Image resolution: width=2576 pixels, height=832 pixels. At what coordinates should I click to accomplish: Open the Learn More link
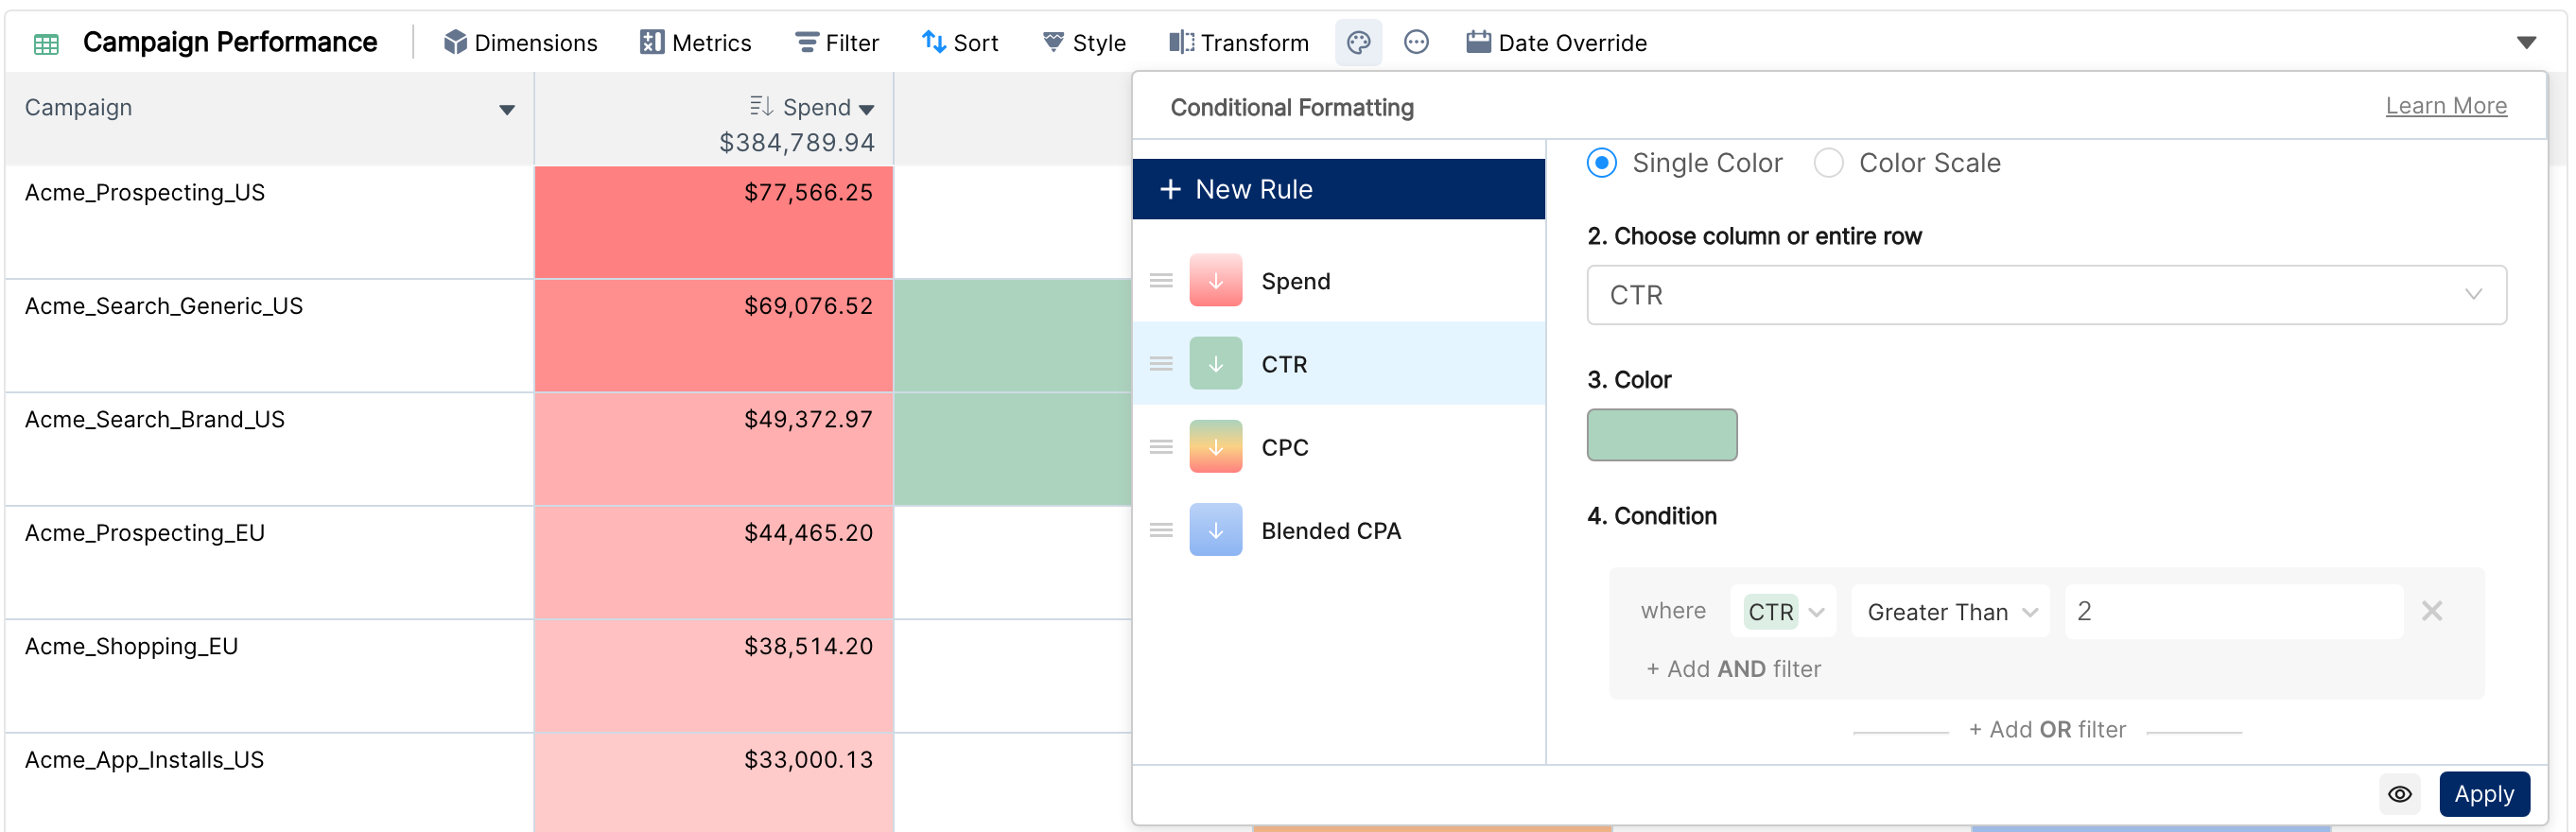(2445, 106)
